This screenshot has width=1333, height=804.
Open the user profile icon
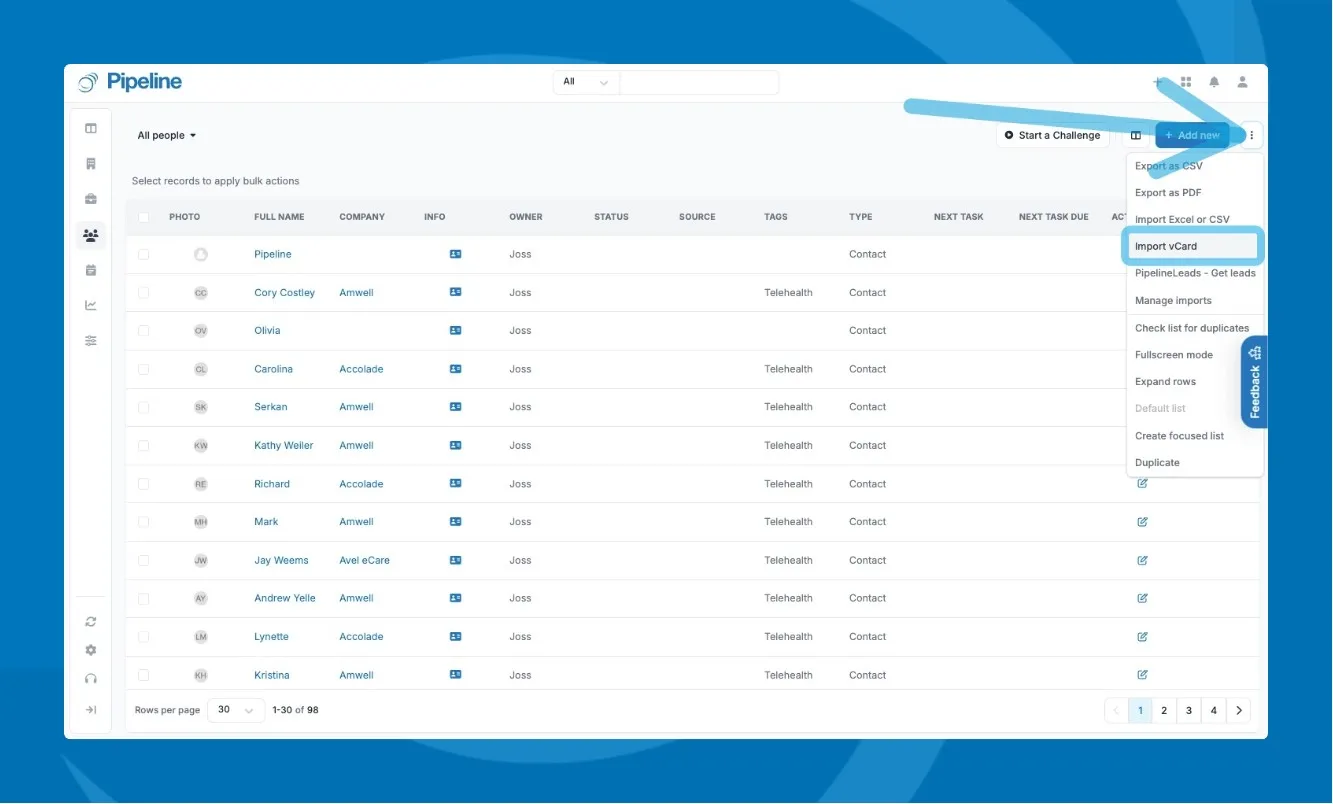(x=1243, y=82)
